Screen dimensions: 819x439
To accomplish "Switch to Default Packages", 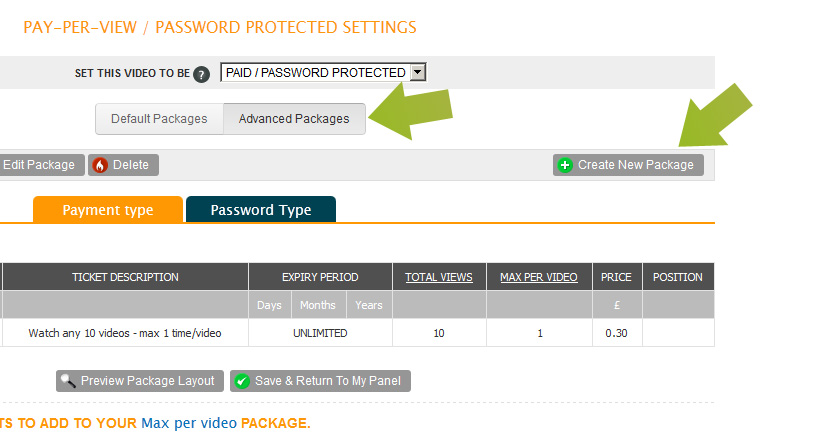I will click(159, 119).
